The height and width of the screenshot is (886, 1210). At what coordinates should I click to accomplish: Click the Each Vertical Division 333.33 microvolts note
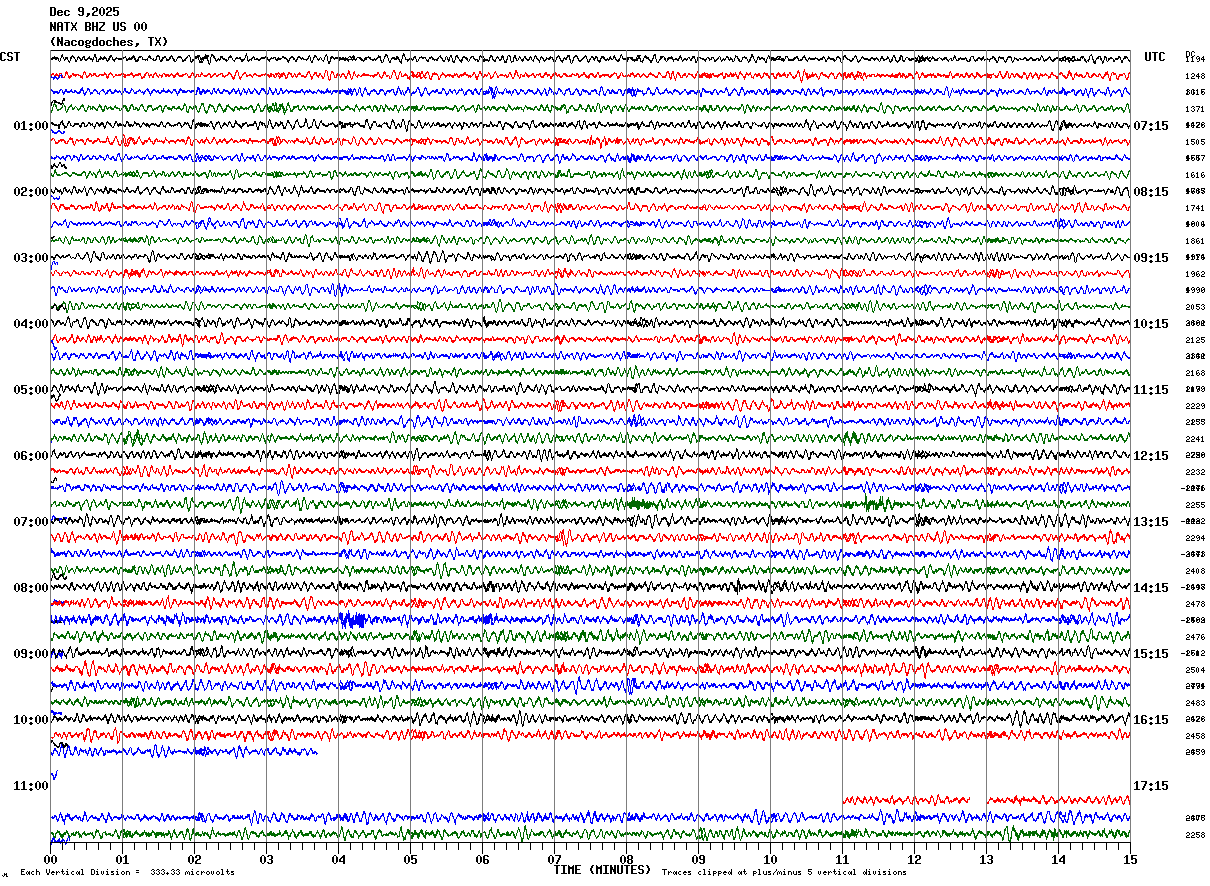pos(127,873)
